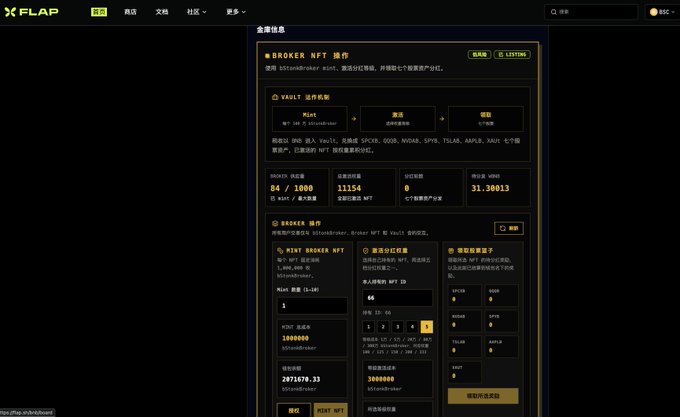Image resolution: width=680 pixels, height=417 pixels.
Task: Click the vault icon beside VAULT heading
Action: tap(275, 97)
